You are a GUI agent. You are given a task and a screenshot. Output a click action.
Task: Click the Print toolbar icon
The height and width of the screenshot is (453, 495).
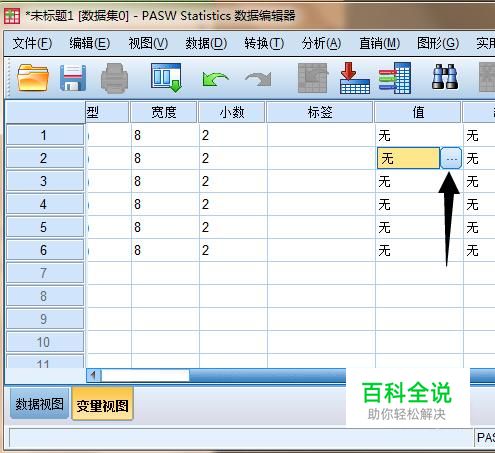[114, 79]
